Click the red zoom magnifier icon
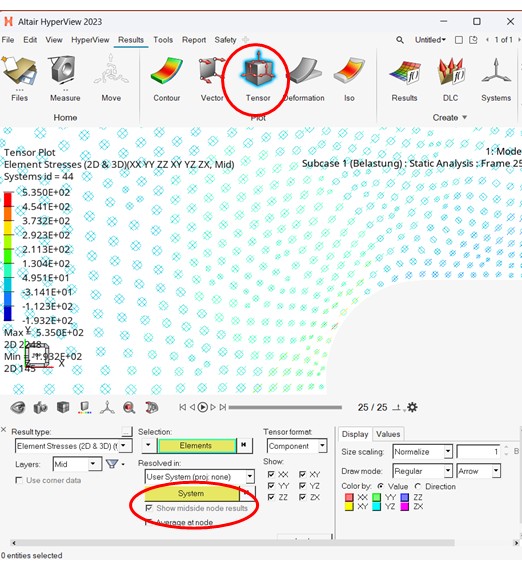Screen dimensions: 522x567 click(x=129, y=408)
